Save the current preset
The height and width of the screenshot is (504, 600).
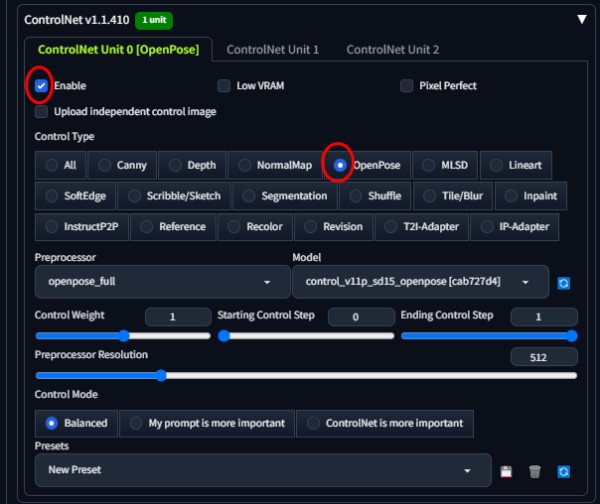click(x=506, y=471)
